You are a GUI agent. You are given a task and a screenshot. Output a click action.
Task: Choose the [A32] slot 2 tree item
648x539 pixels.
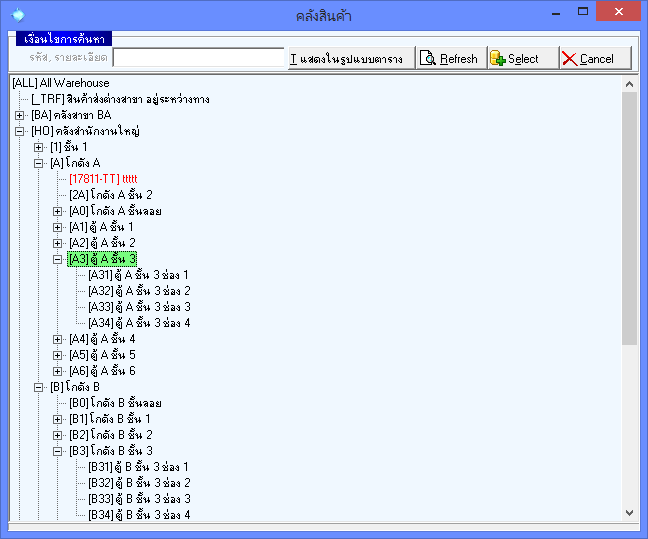[x=139, y=291]
